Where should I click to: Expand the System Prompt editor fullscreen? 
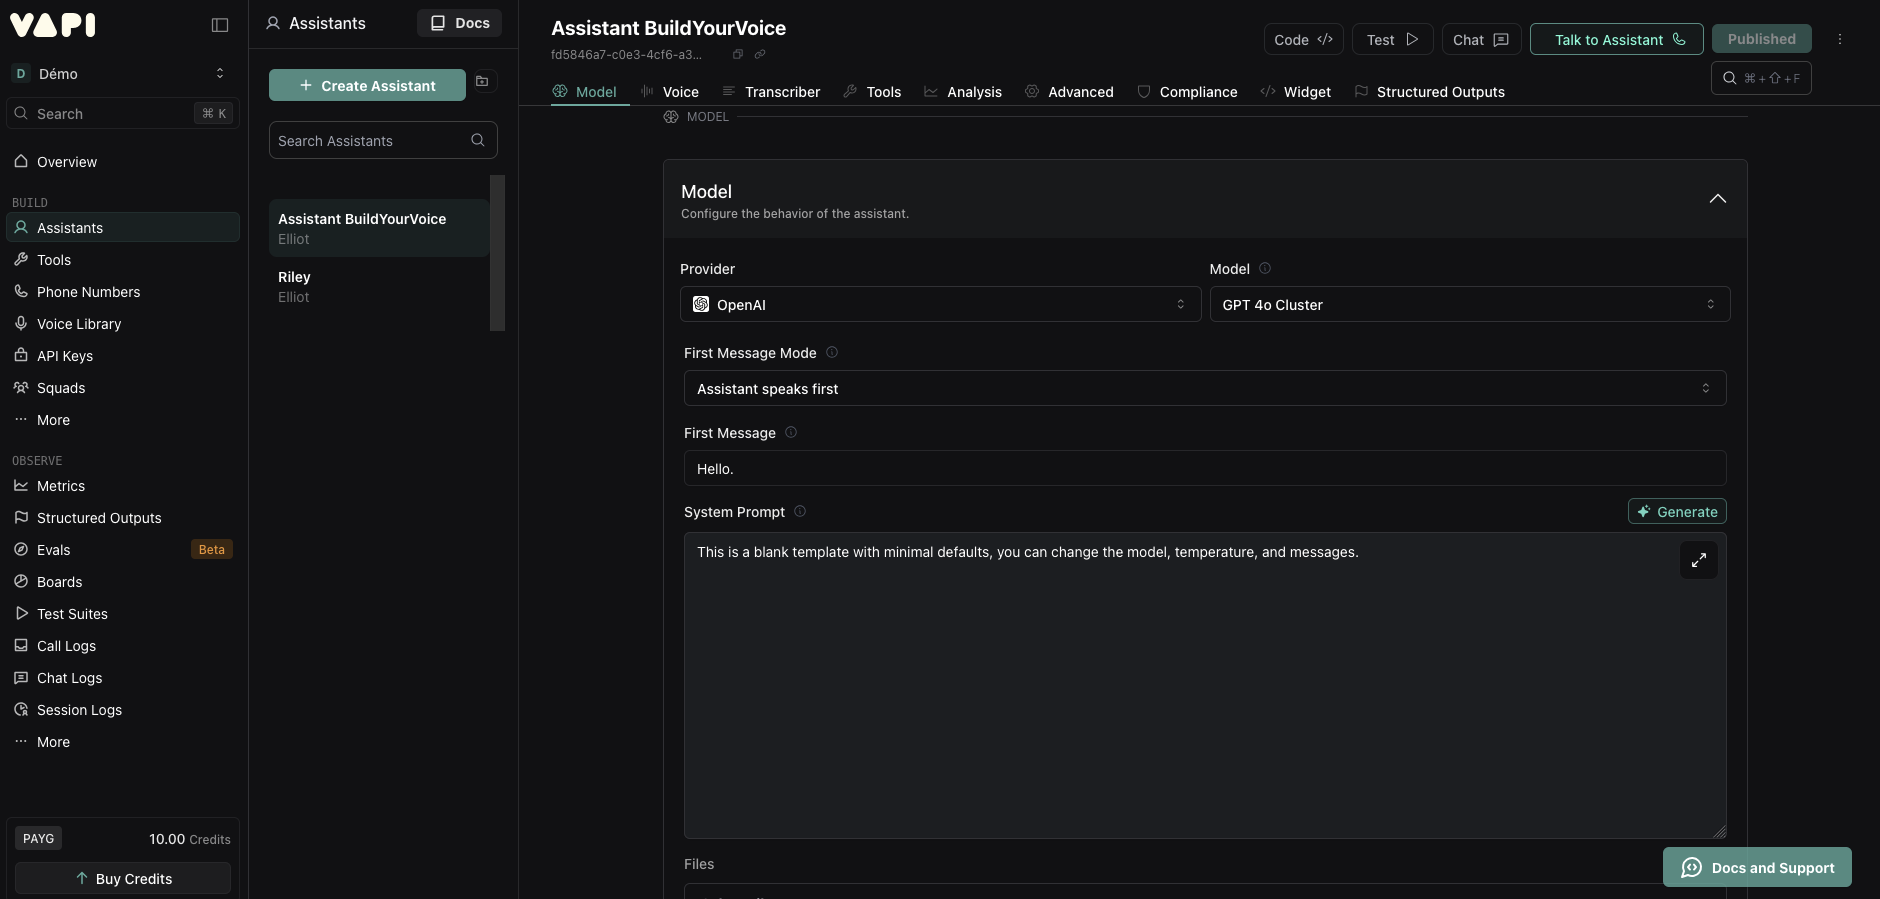[1699, 560]
